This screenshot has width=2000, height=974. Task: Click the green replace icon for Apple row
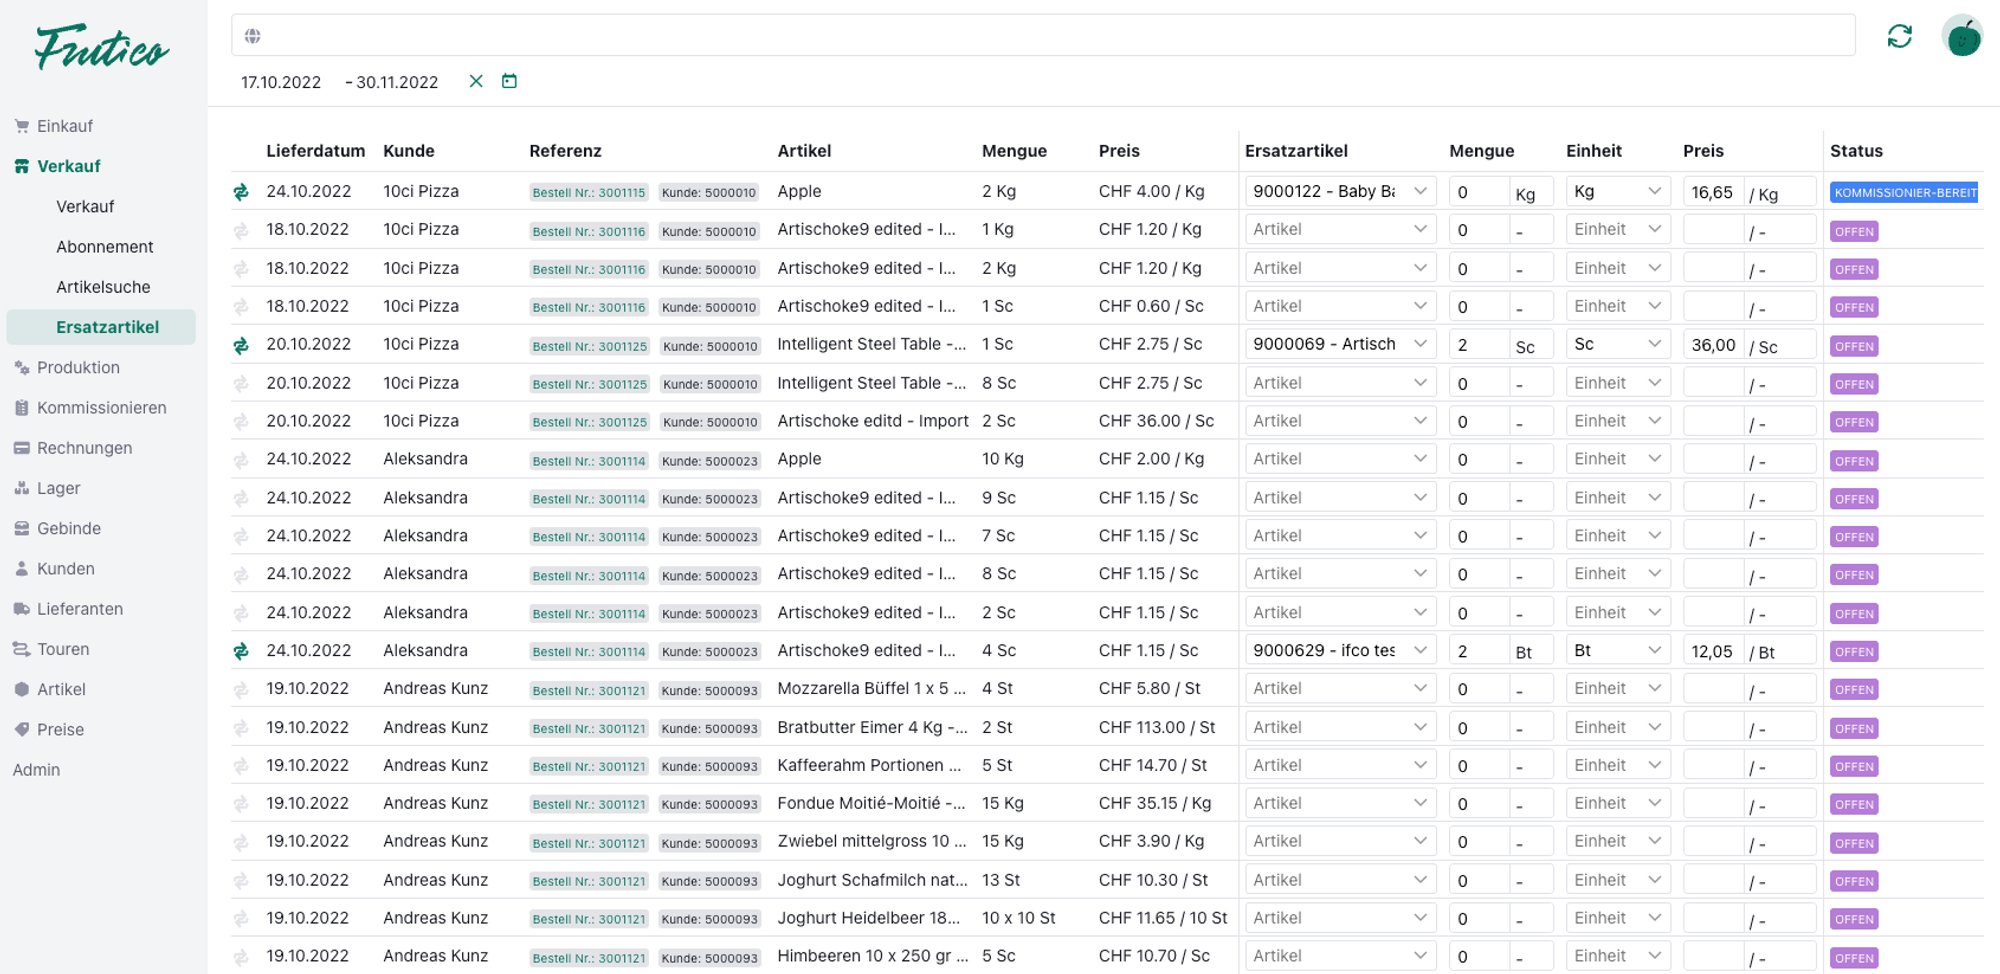pos(241,192)
